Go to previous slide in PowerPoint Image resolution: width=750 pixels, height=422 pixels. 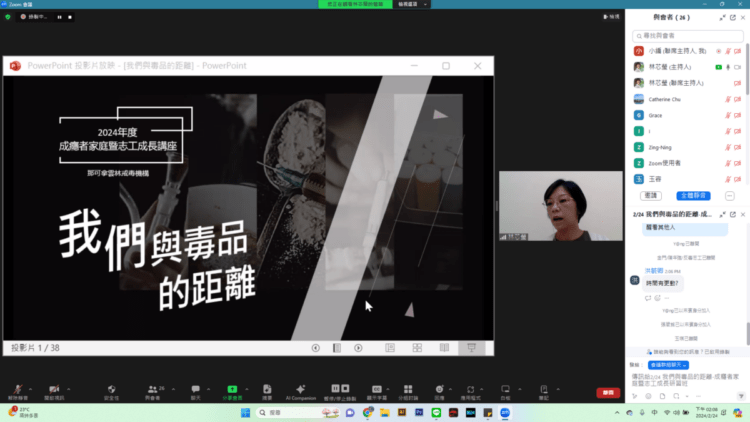click(x=316, y=348)
